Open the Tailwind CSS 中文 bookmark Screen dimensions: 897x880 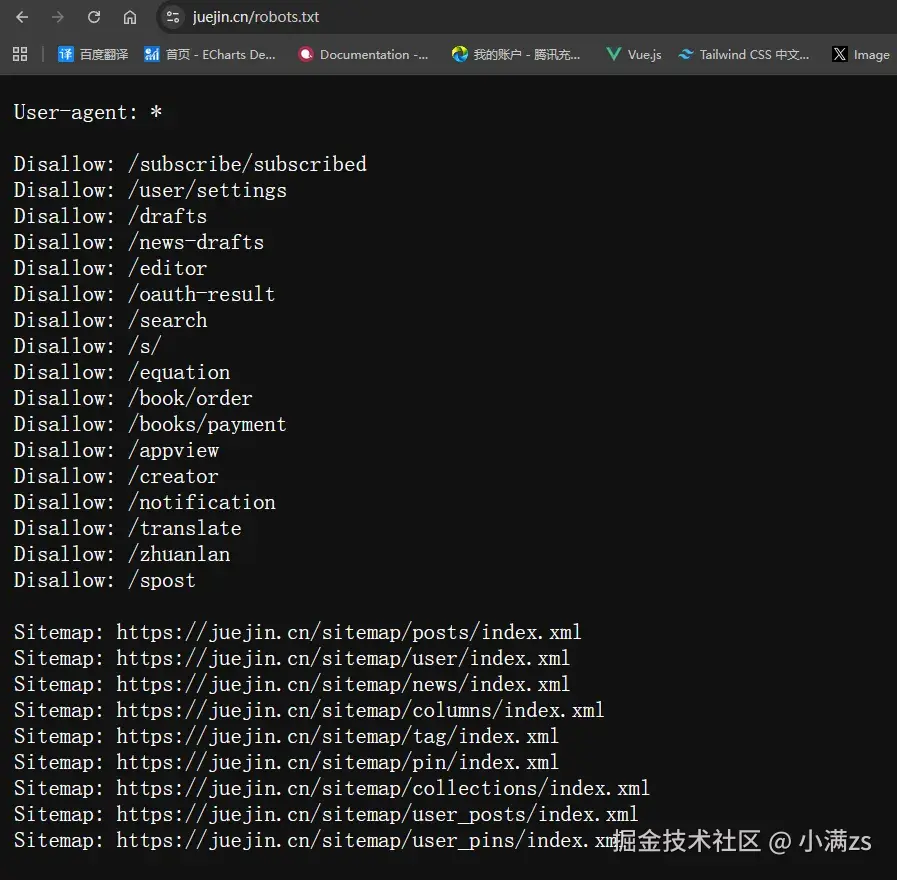click(744, 54)
